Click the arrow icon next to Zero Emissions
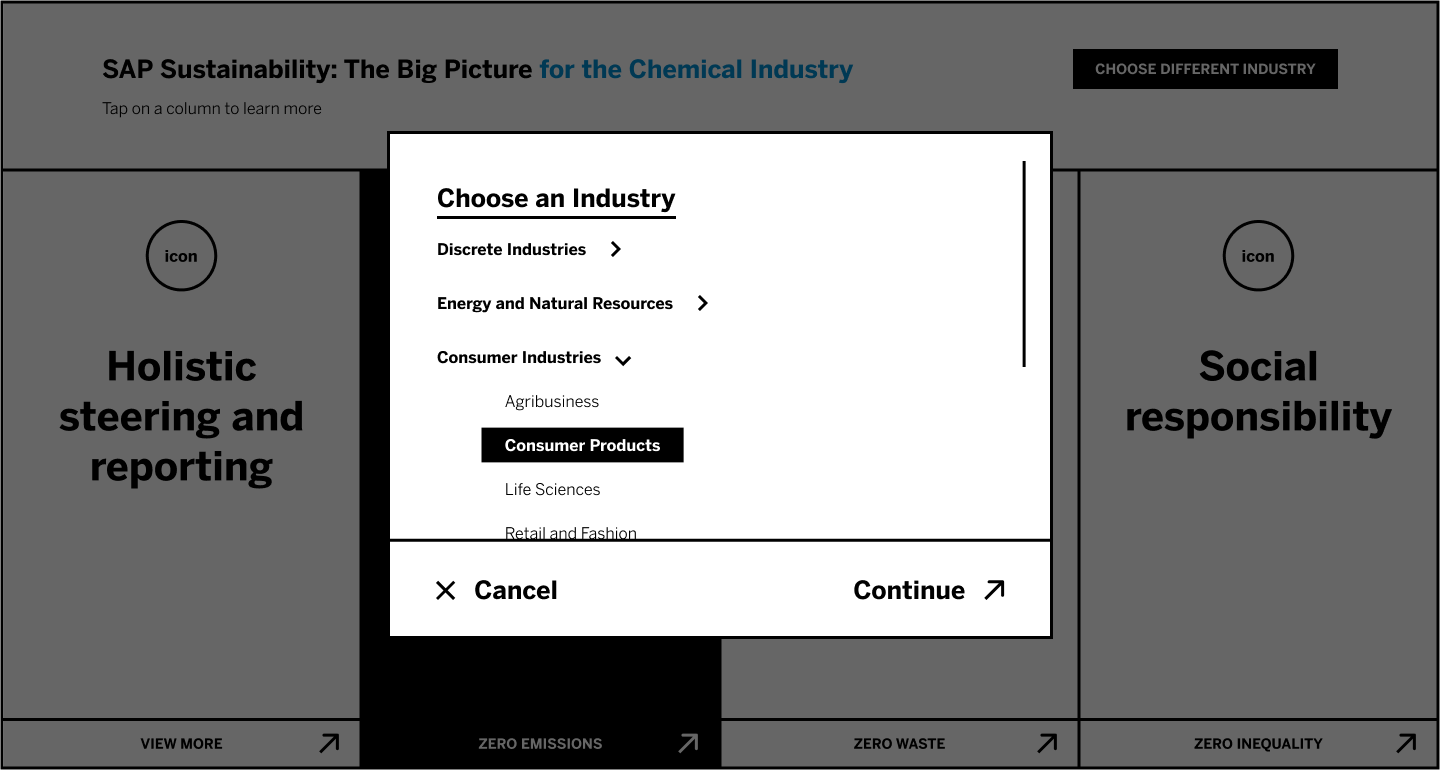1440x770 pixels. 688,743
